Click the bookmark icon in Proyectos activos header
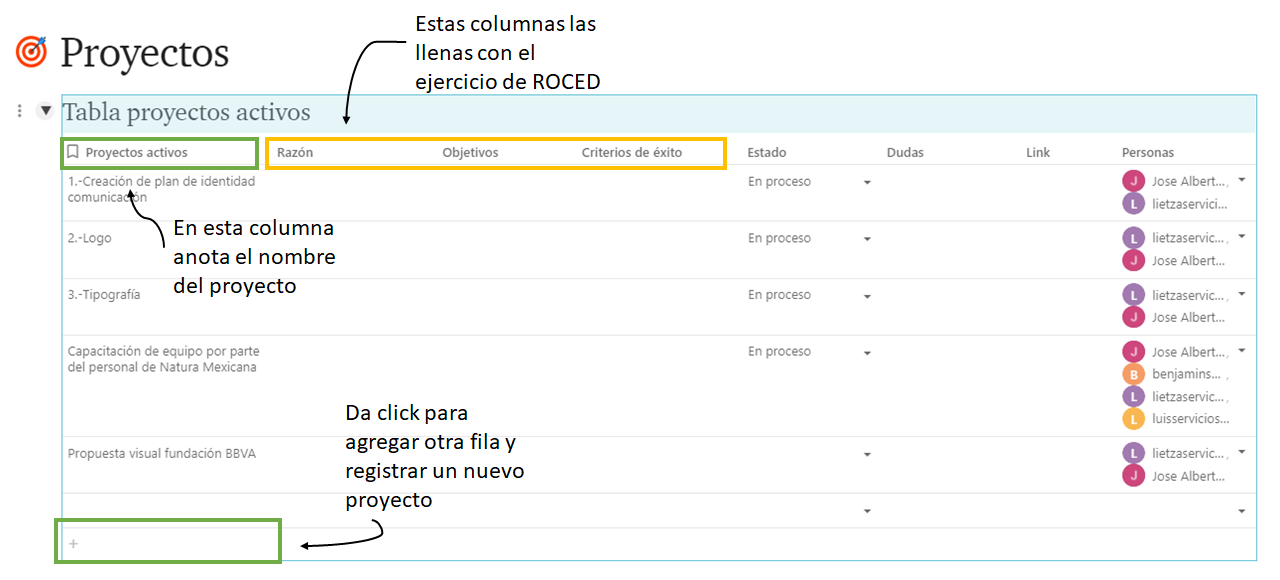Image resolution: width=1280 pixels, height=580 pixels. click(73, 153)
